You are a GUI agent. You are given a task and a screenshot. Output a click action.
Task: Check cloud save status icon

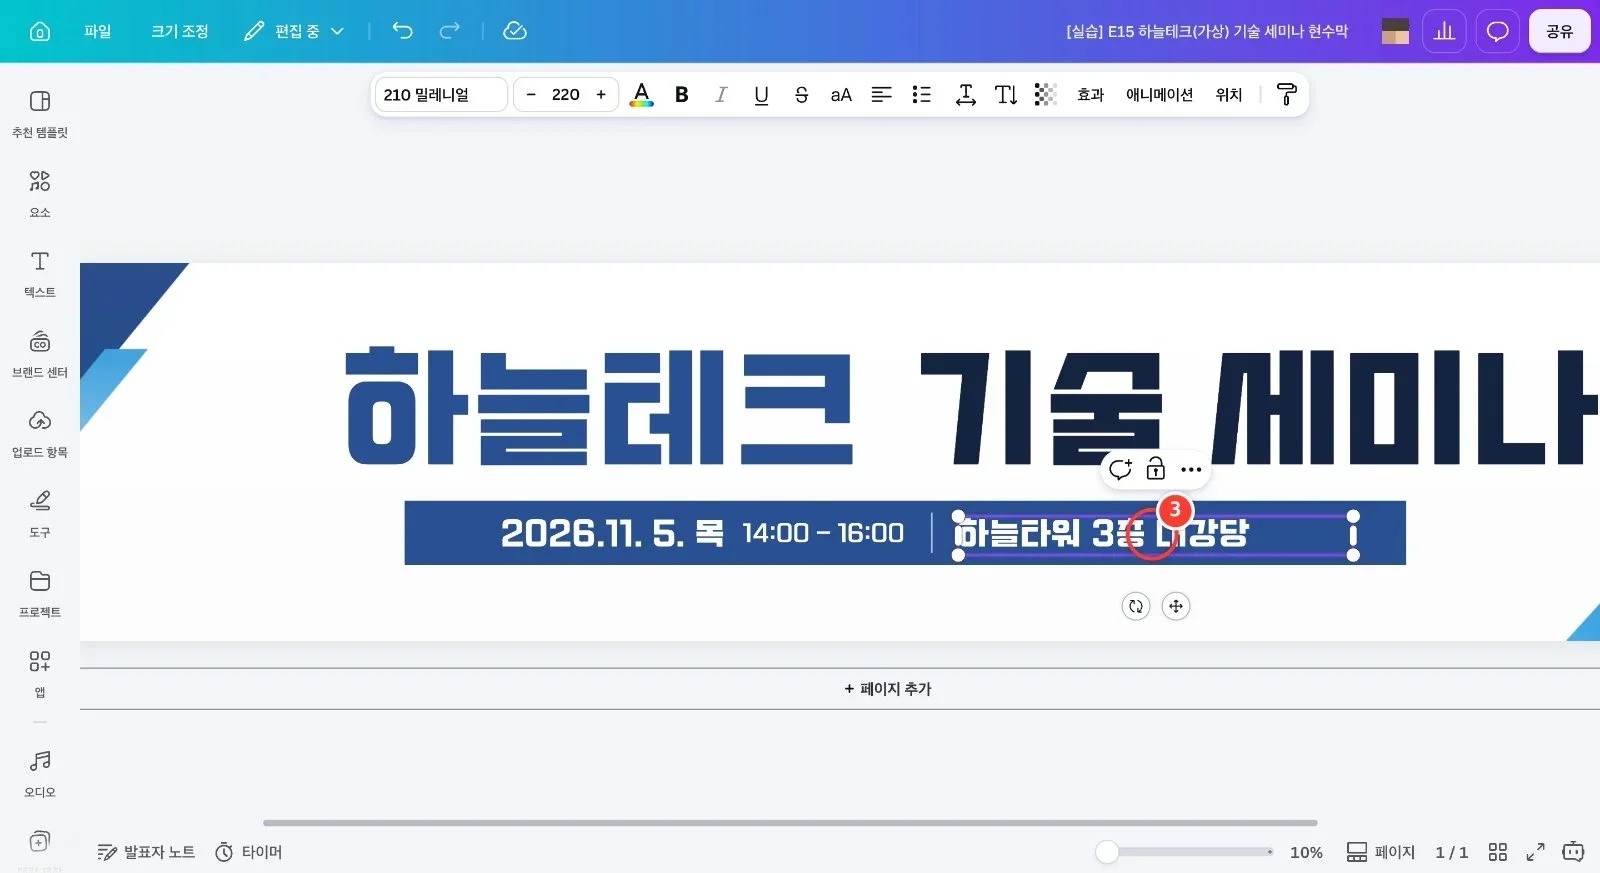click(515, 31)
